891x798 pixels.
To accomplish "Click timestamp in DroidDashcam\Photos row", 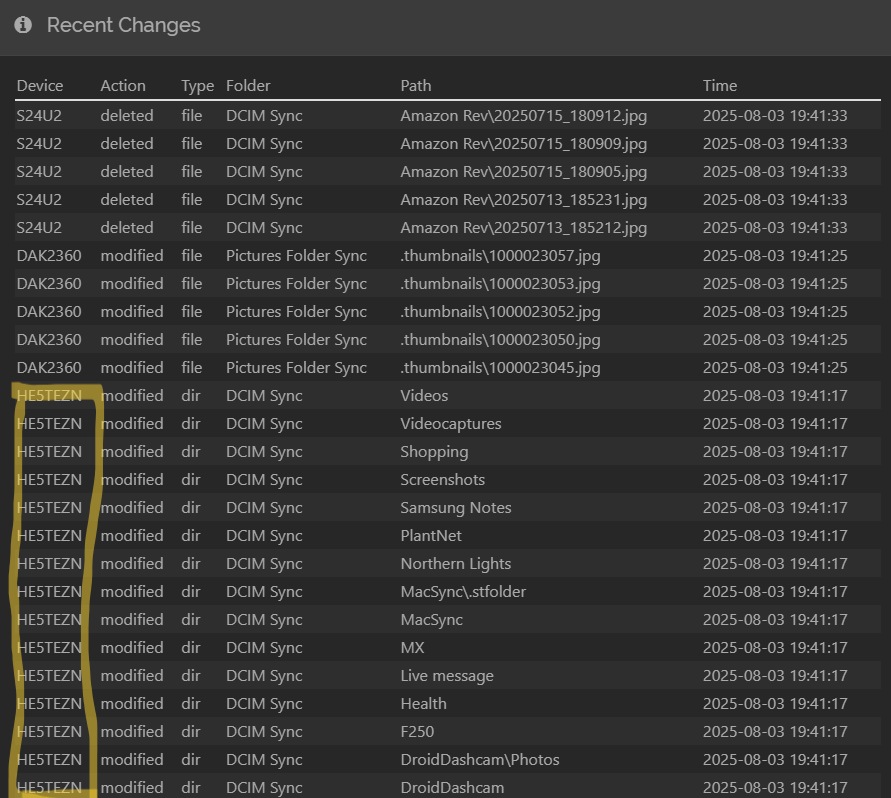I will click(775, 760).
